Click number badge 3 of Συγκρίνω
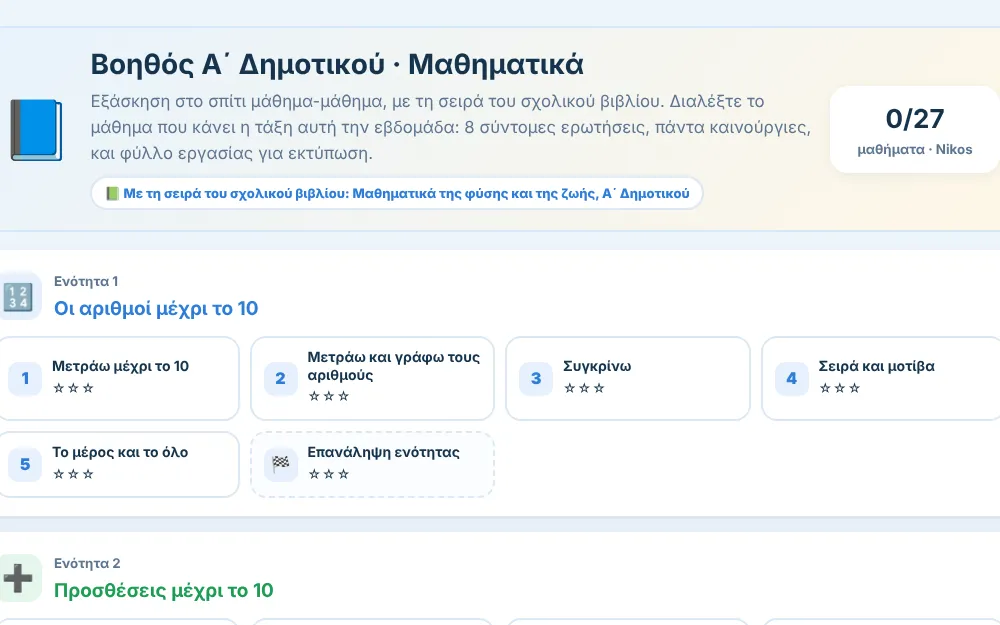Viewport: 1000px width, 625px height. (536, 378)
